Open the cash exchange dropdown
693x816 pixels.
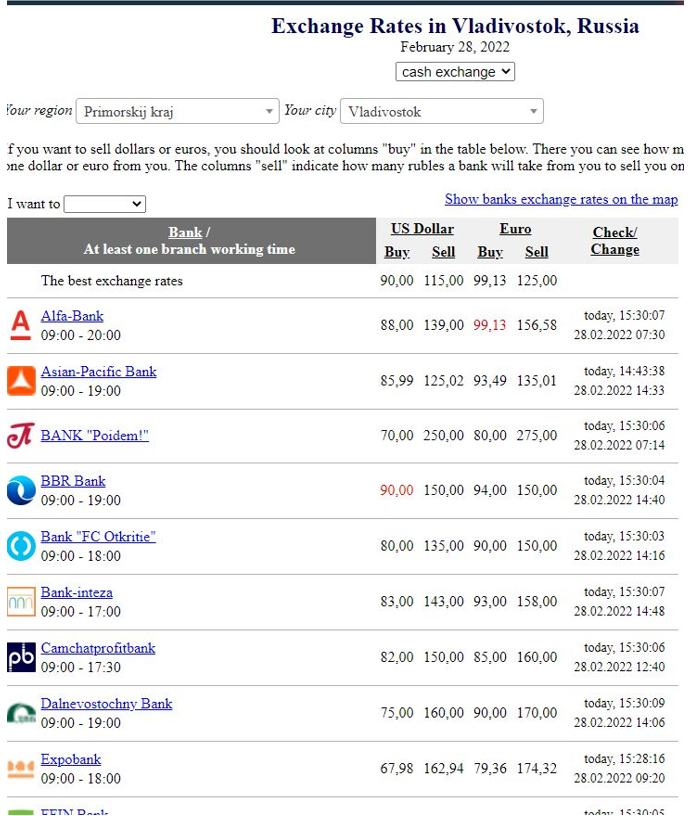(455, 72)
